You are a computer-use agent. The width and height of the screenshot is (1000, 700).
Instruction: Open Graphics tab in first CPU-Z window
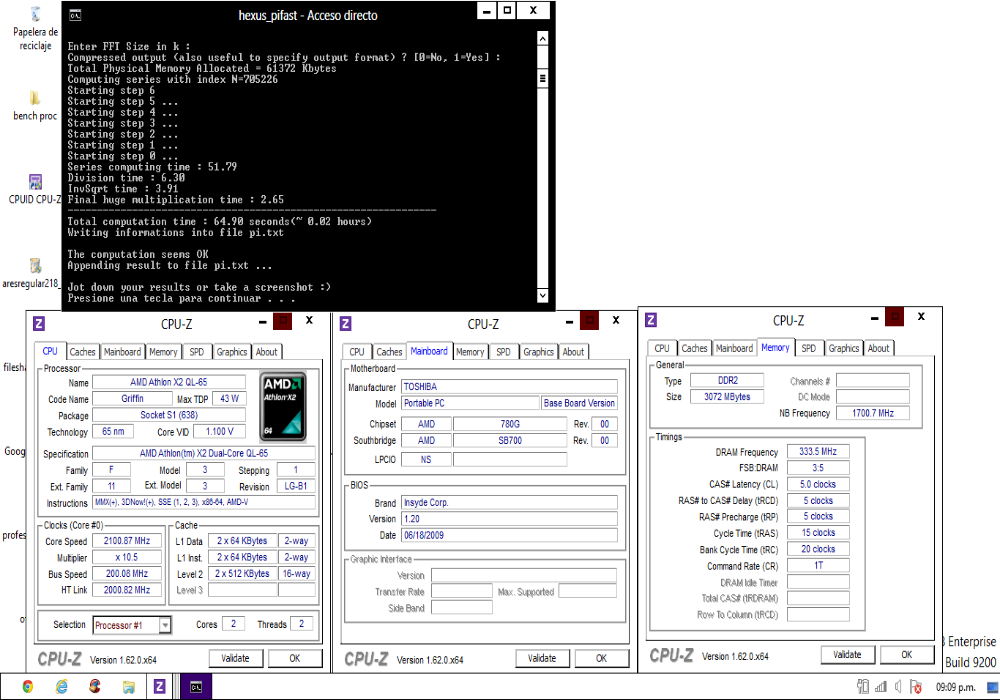tap(232, 352)
